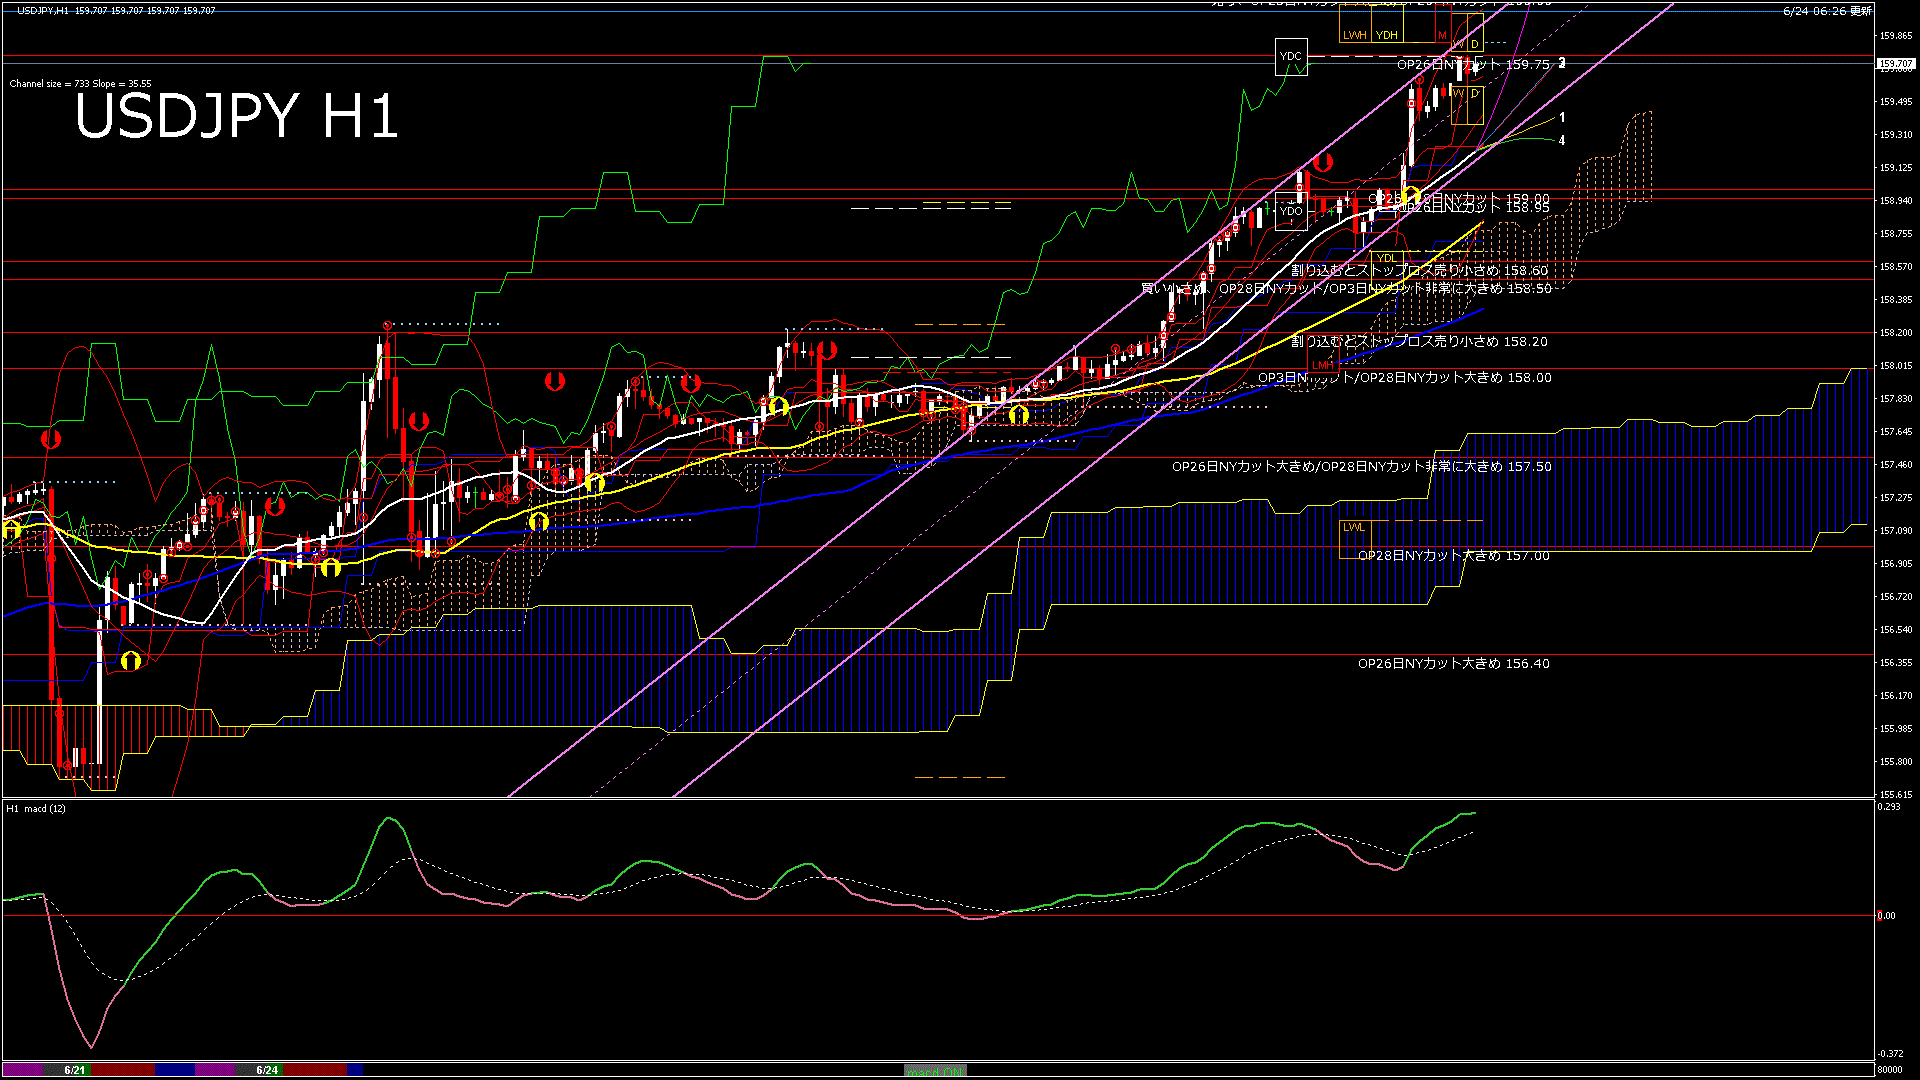Click the red LMH marker label
Viewport: 1920px width, 1080px height.
[x=1323, y=365]
